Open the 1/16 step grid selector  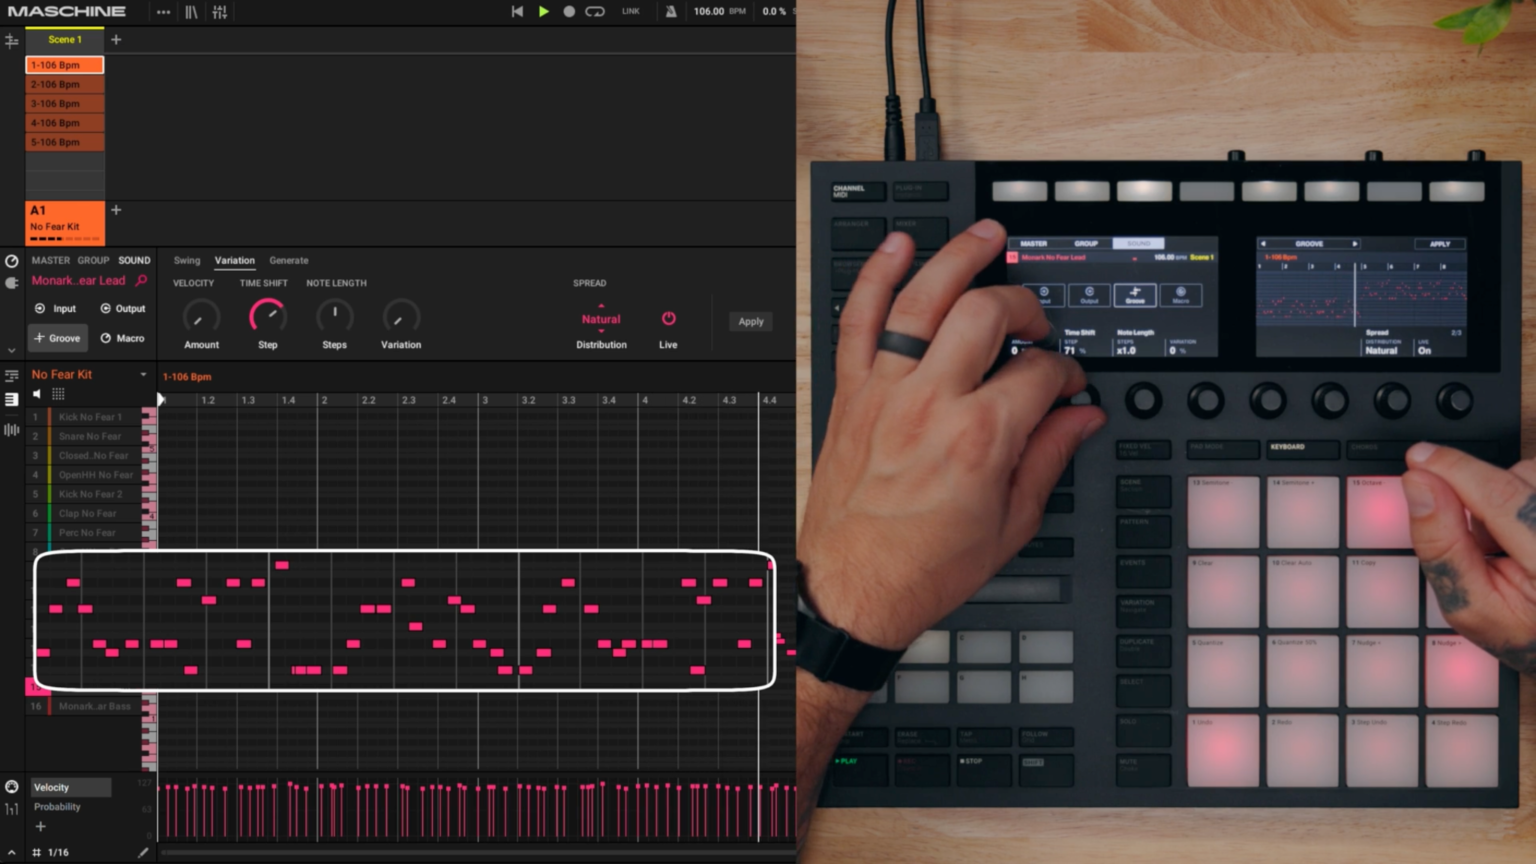click(x=51, y=853)
